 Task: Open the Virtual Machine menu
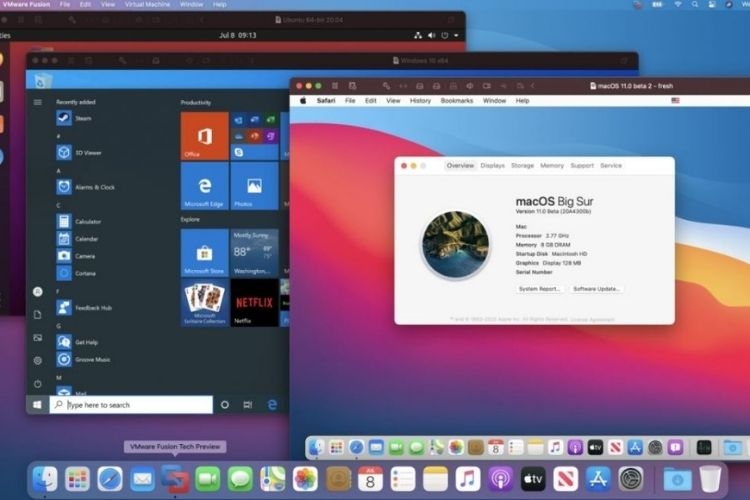coord(147,4)
